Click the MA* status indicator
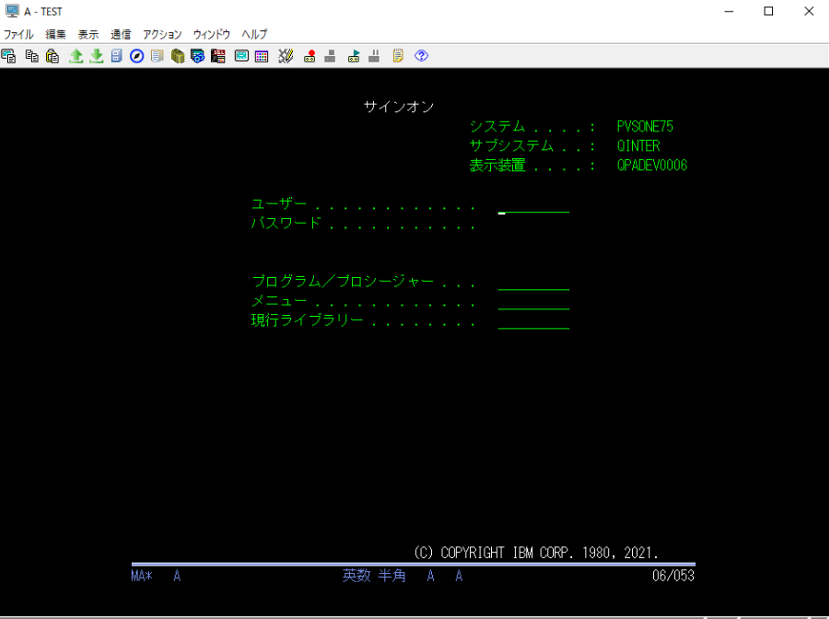Screen dimensions: 829x619 (x=142, y=576)
